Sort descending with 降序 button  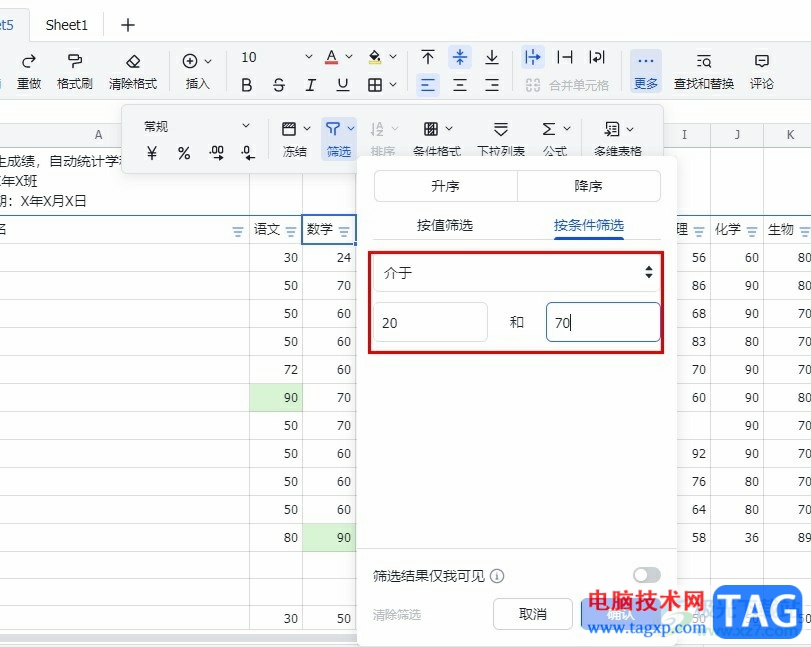pyautogui.click(x=589, y=186)
